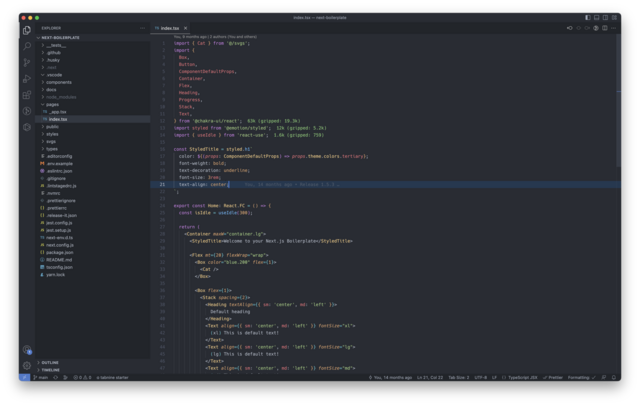Click the Tab Size: 2 indicator
This screenshot has height=406, width=640.
(x=459, y=377)
